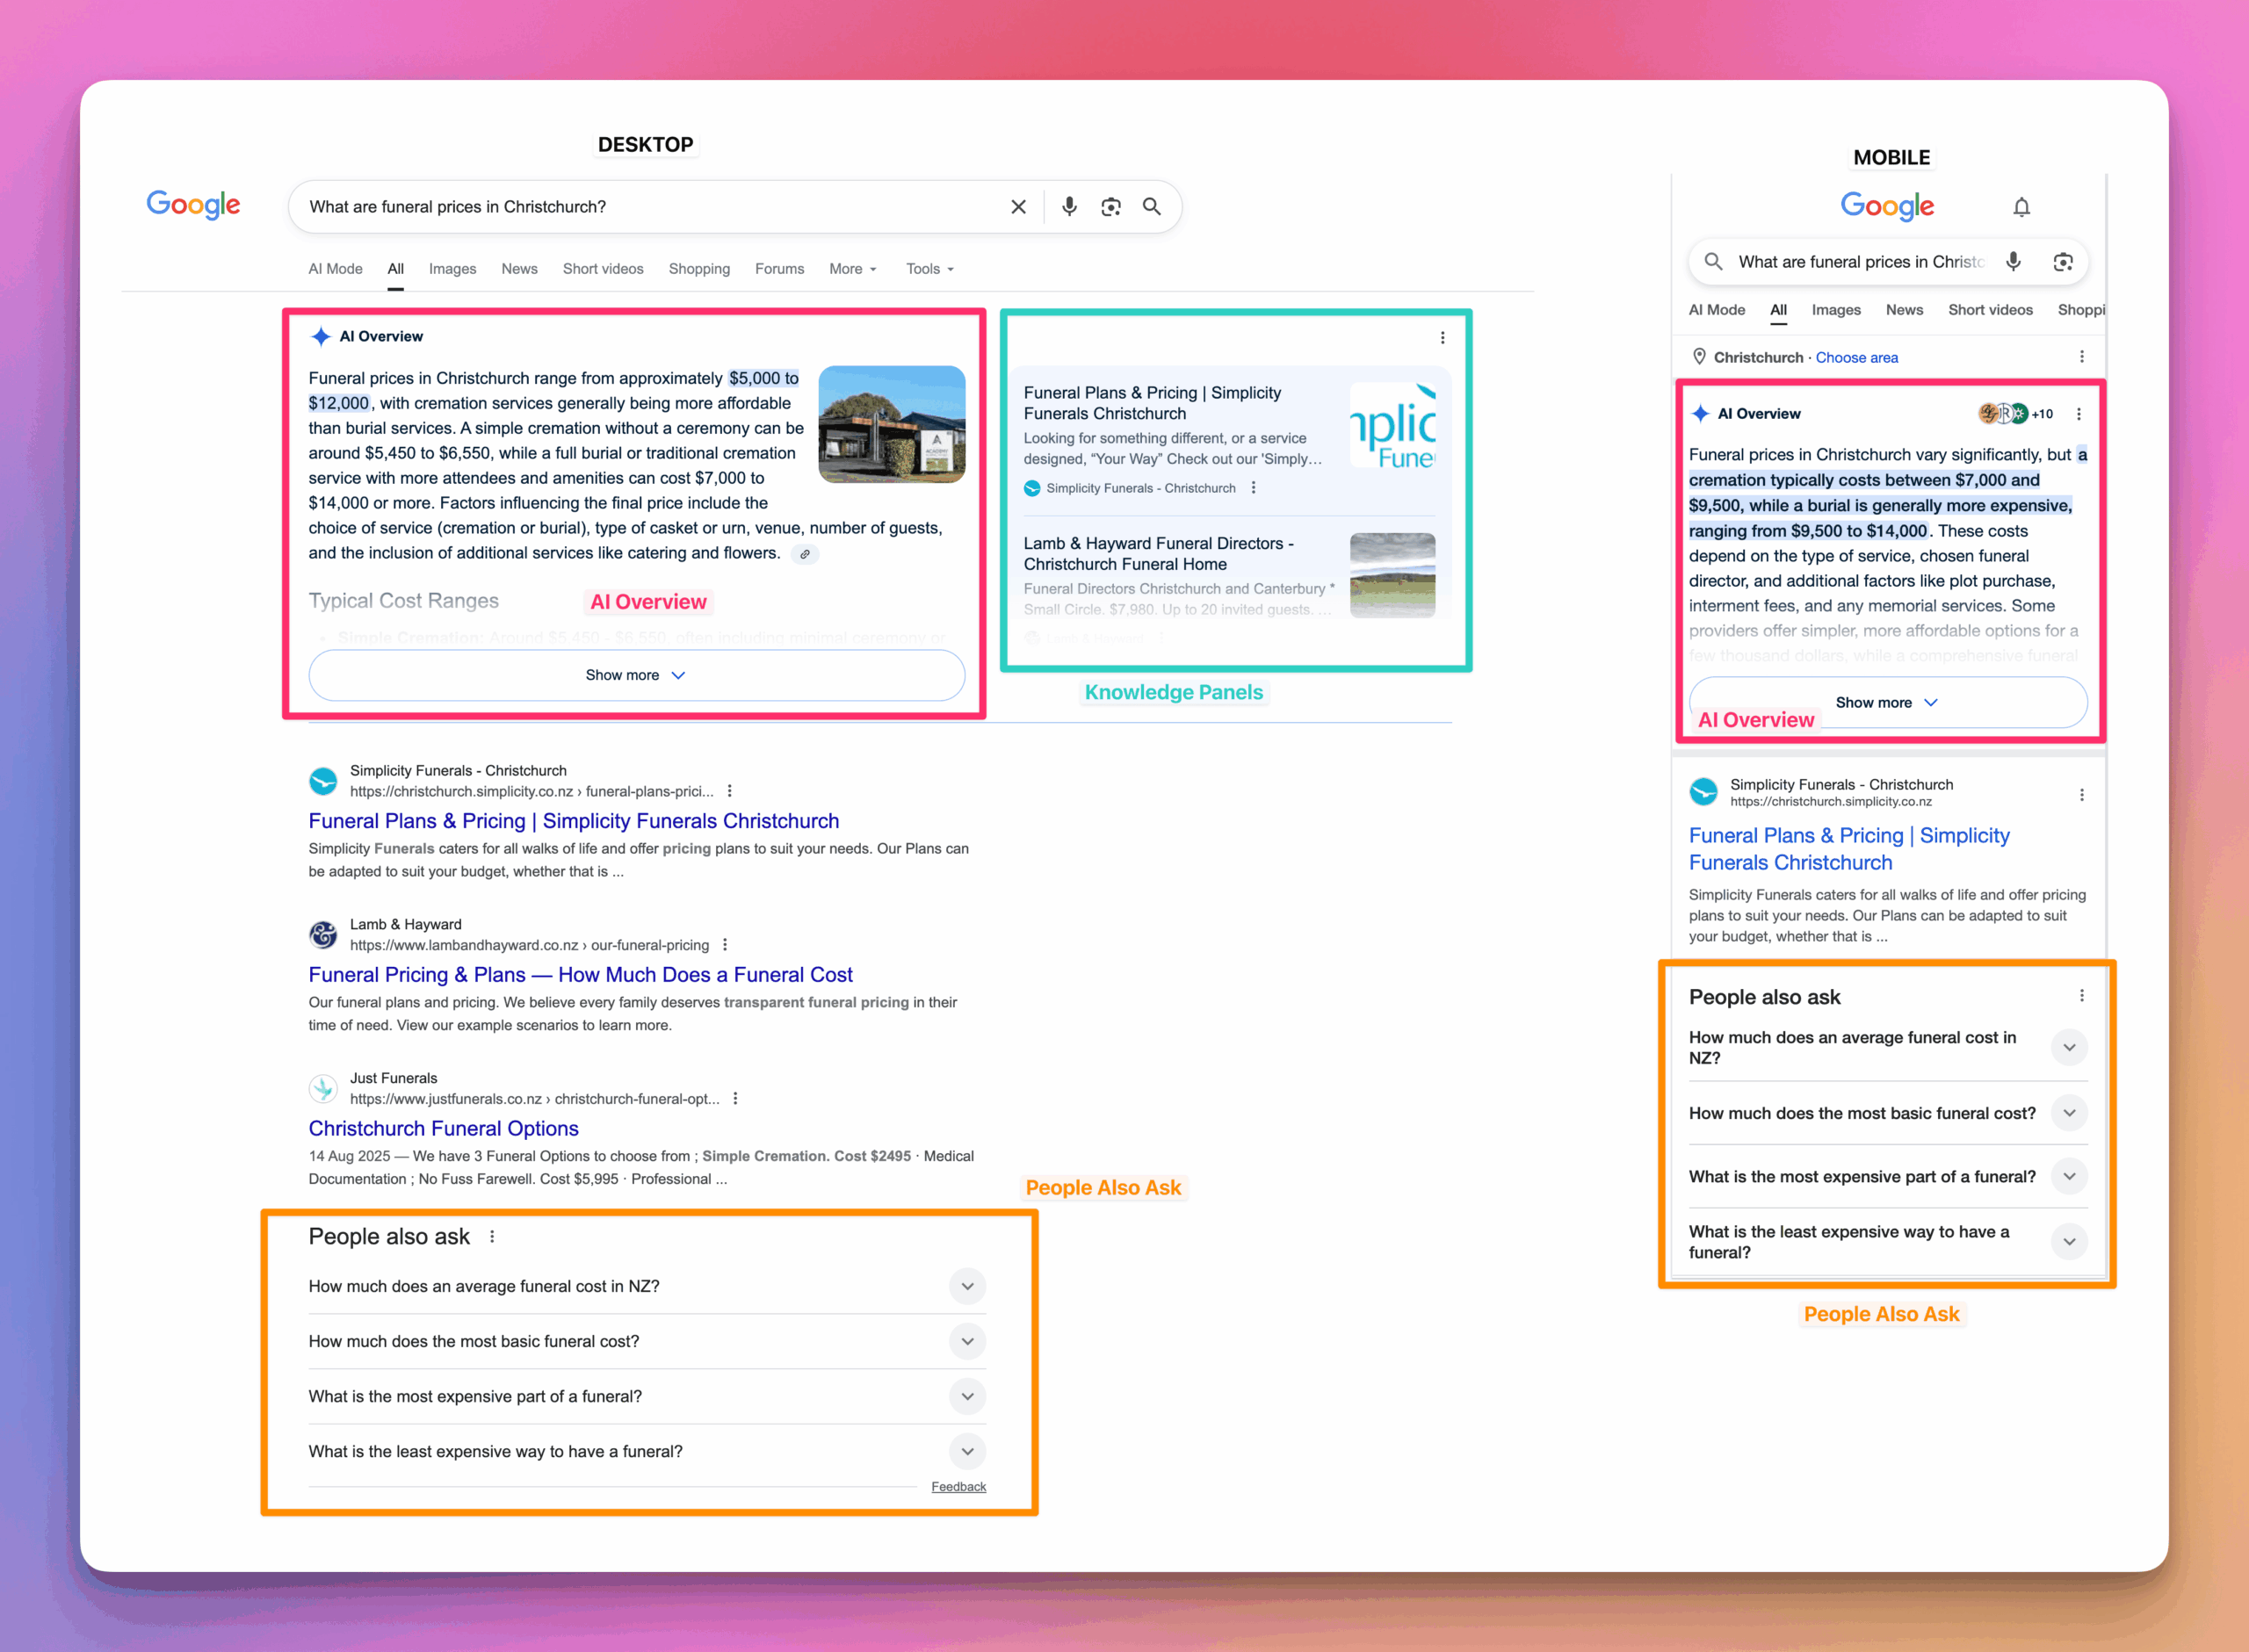This screenshot has height=1652, width=2249.
Task: Click the AI Overview source link icon
Action: (805, 554)
